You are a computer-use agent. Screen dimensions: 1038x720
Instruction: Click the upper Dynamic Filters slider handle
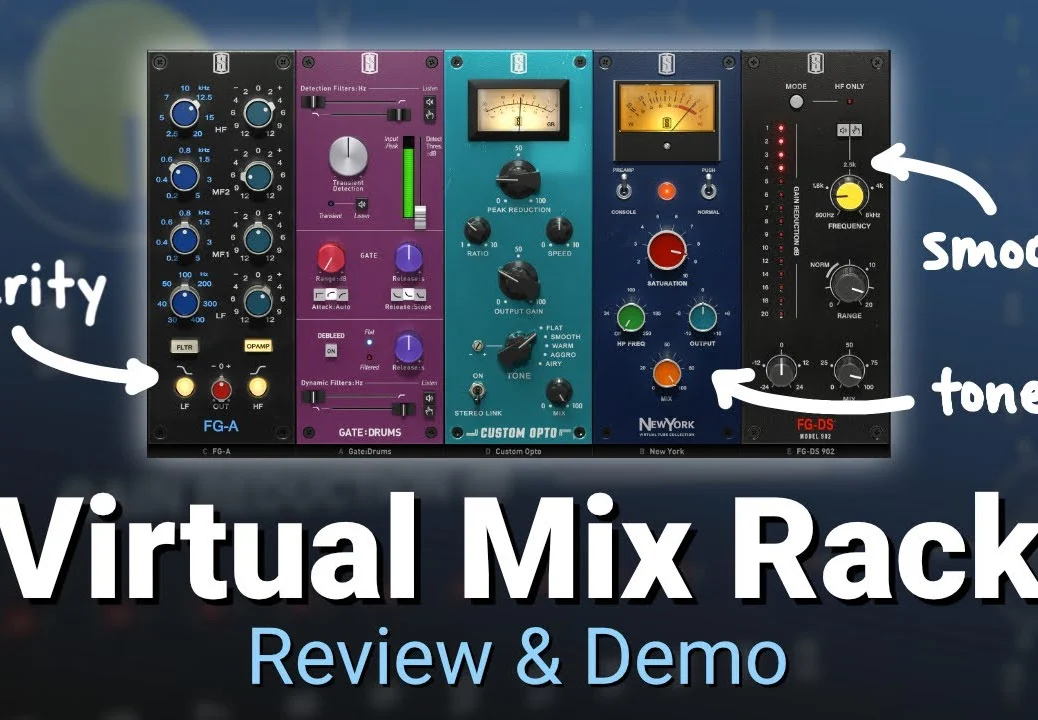click(x=312, y=397)
